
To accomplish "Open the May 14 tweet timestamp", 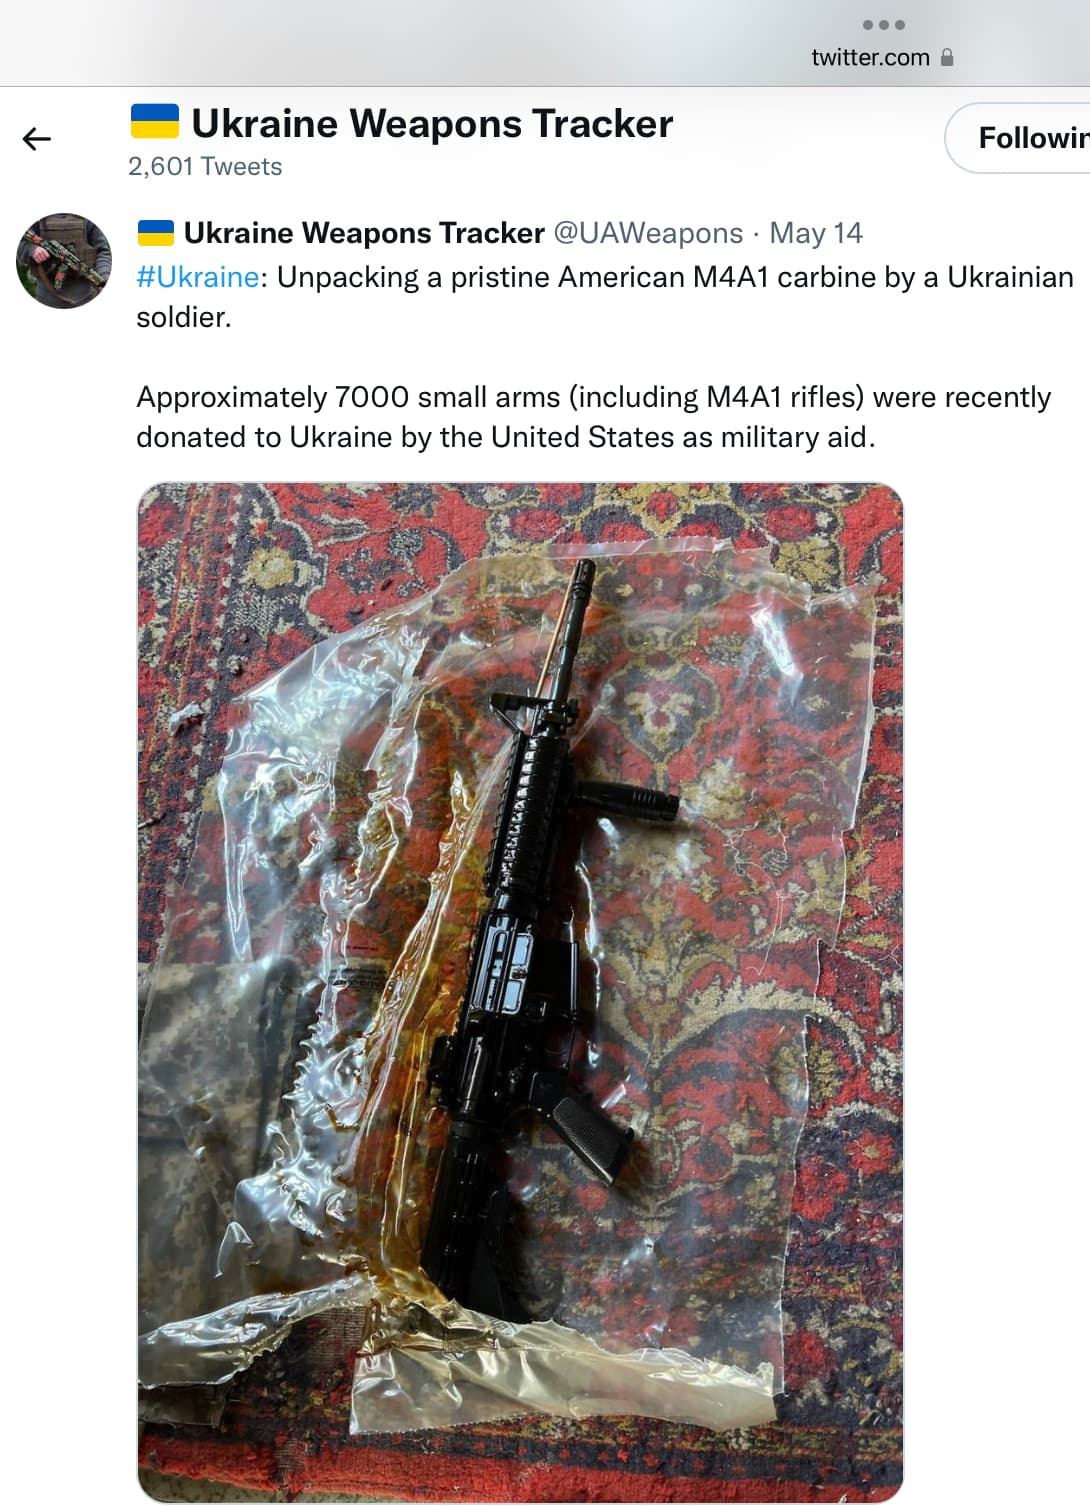I will point(816,233).
